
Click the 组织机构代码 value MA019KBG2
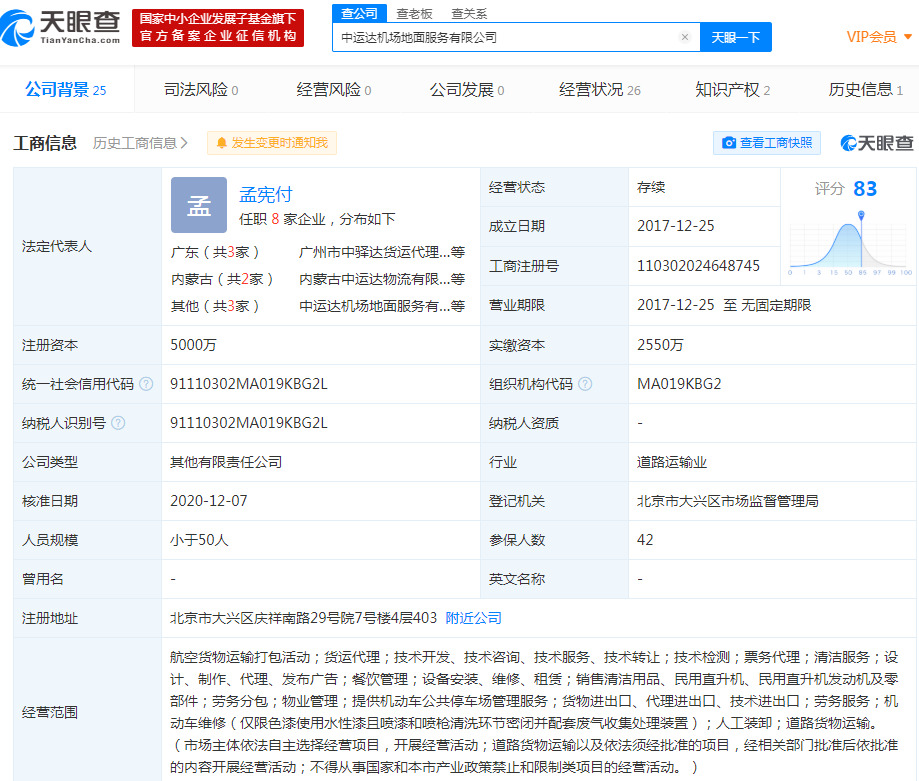click(x=679, y=384)
